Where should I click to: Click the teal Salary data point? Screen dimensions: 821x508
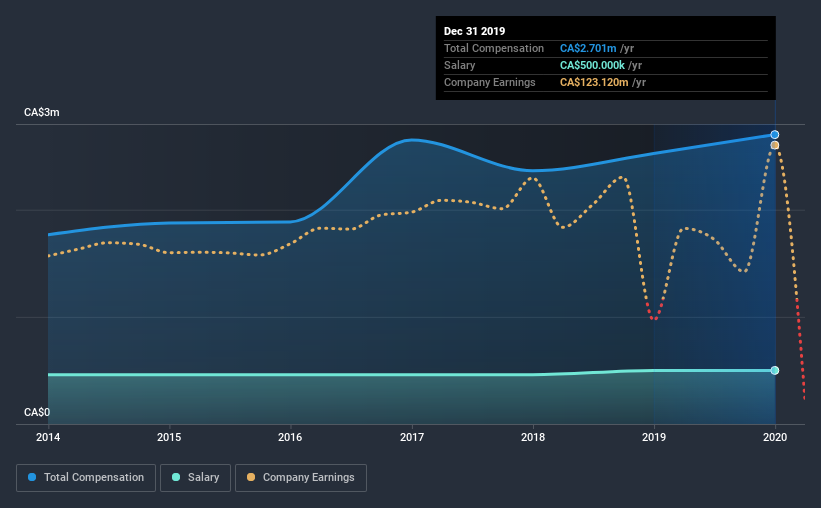[x=775, y=370]
